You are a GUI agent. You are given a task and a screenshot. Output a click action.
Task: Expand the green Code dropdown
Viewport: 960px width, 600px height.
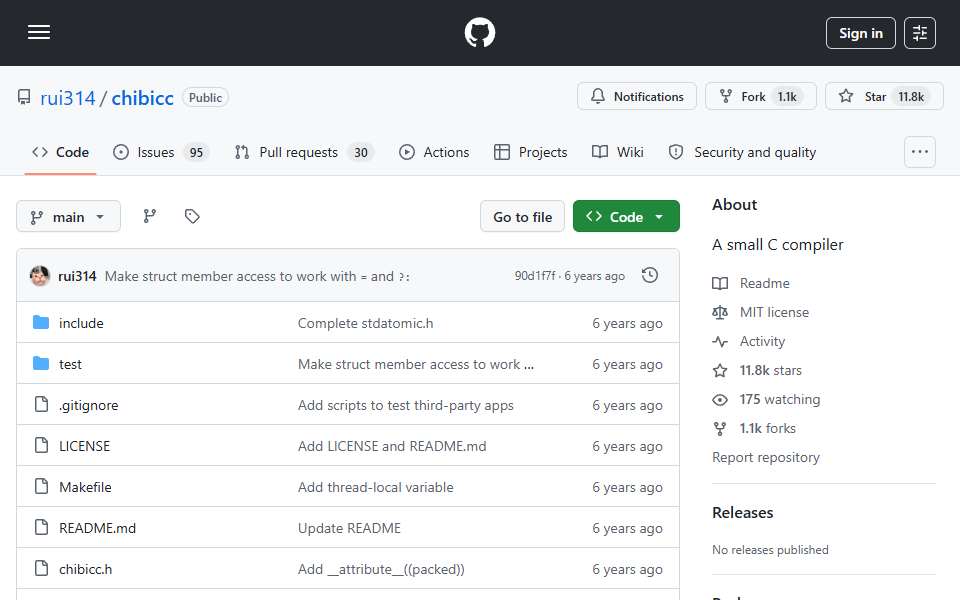[x=626, y=216]
